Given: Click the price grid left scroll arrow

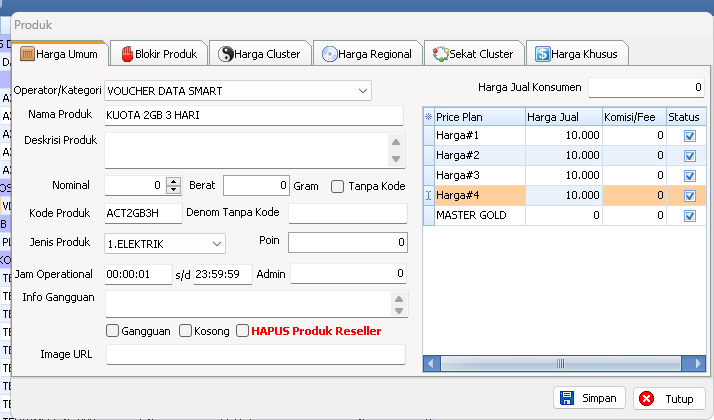Looking at the screenshot, I should pyautogui.click(x=432, y=364).
